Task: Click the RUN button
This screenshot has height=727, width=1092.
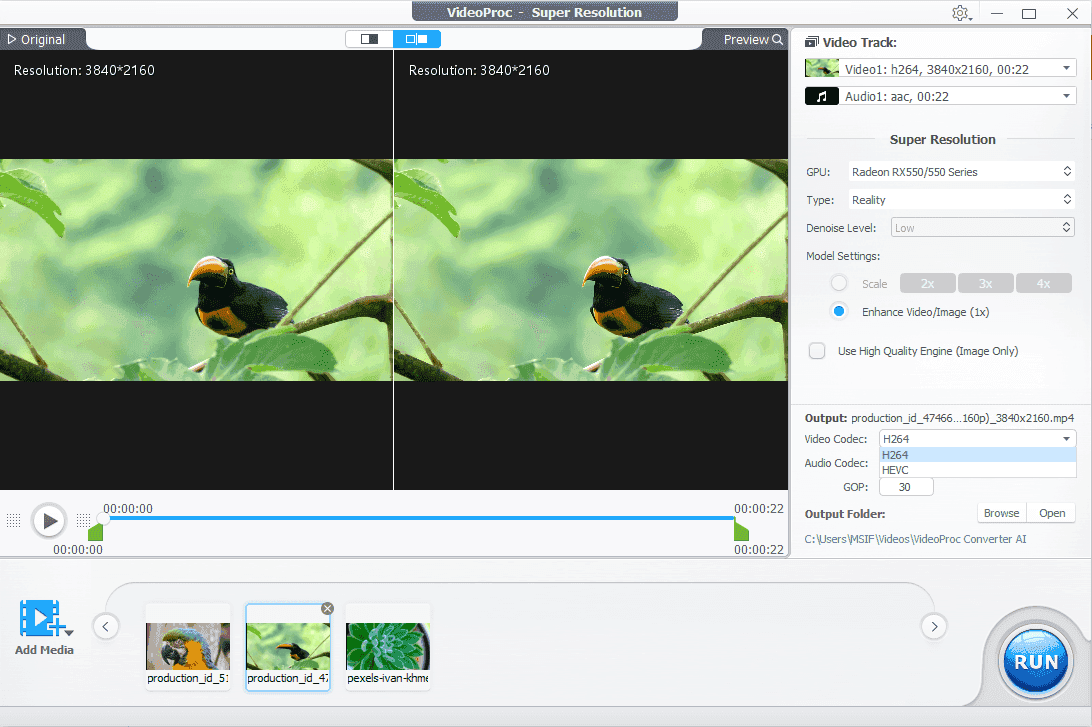Action: click(x=1036, y=661)
